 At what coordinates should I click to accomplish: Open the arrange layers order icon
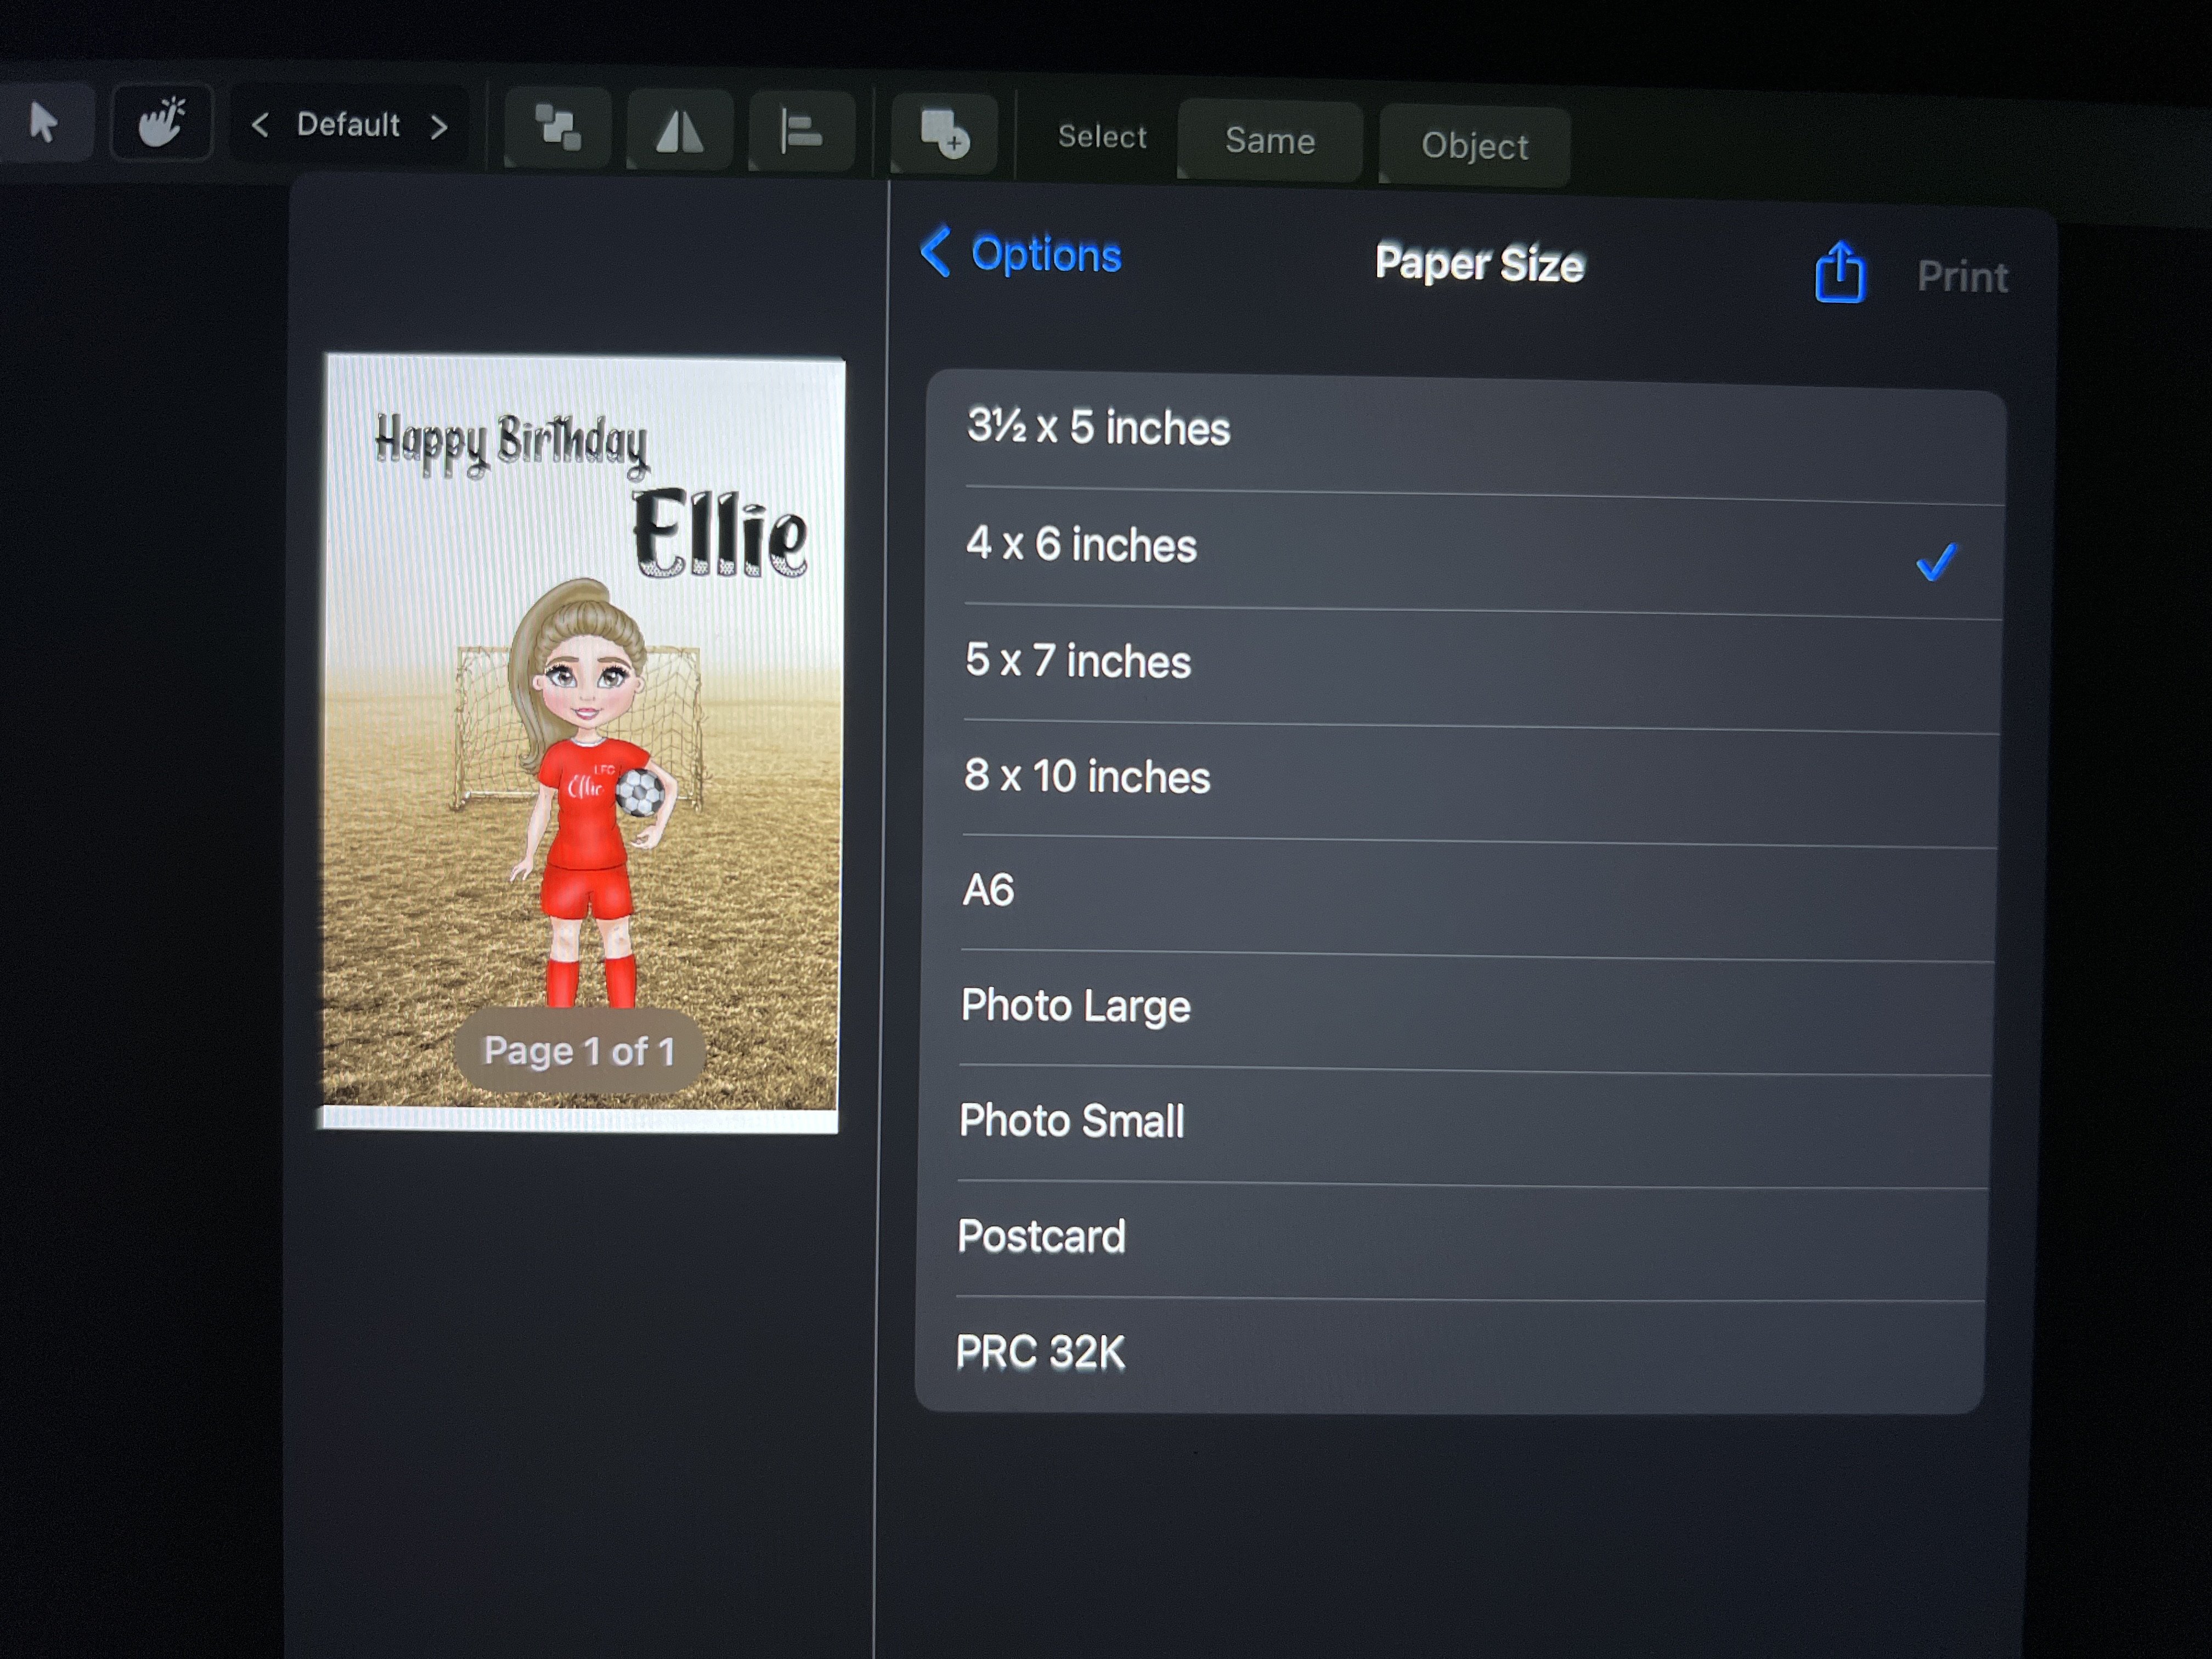tap(558, 128)
